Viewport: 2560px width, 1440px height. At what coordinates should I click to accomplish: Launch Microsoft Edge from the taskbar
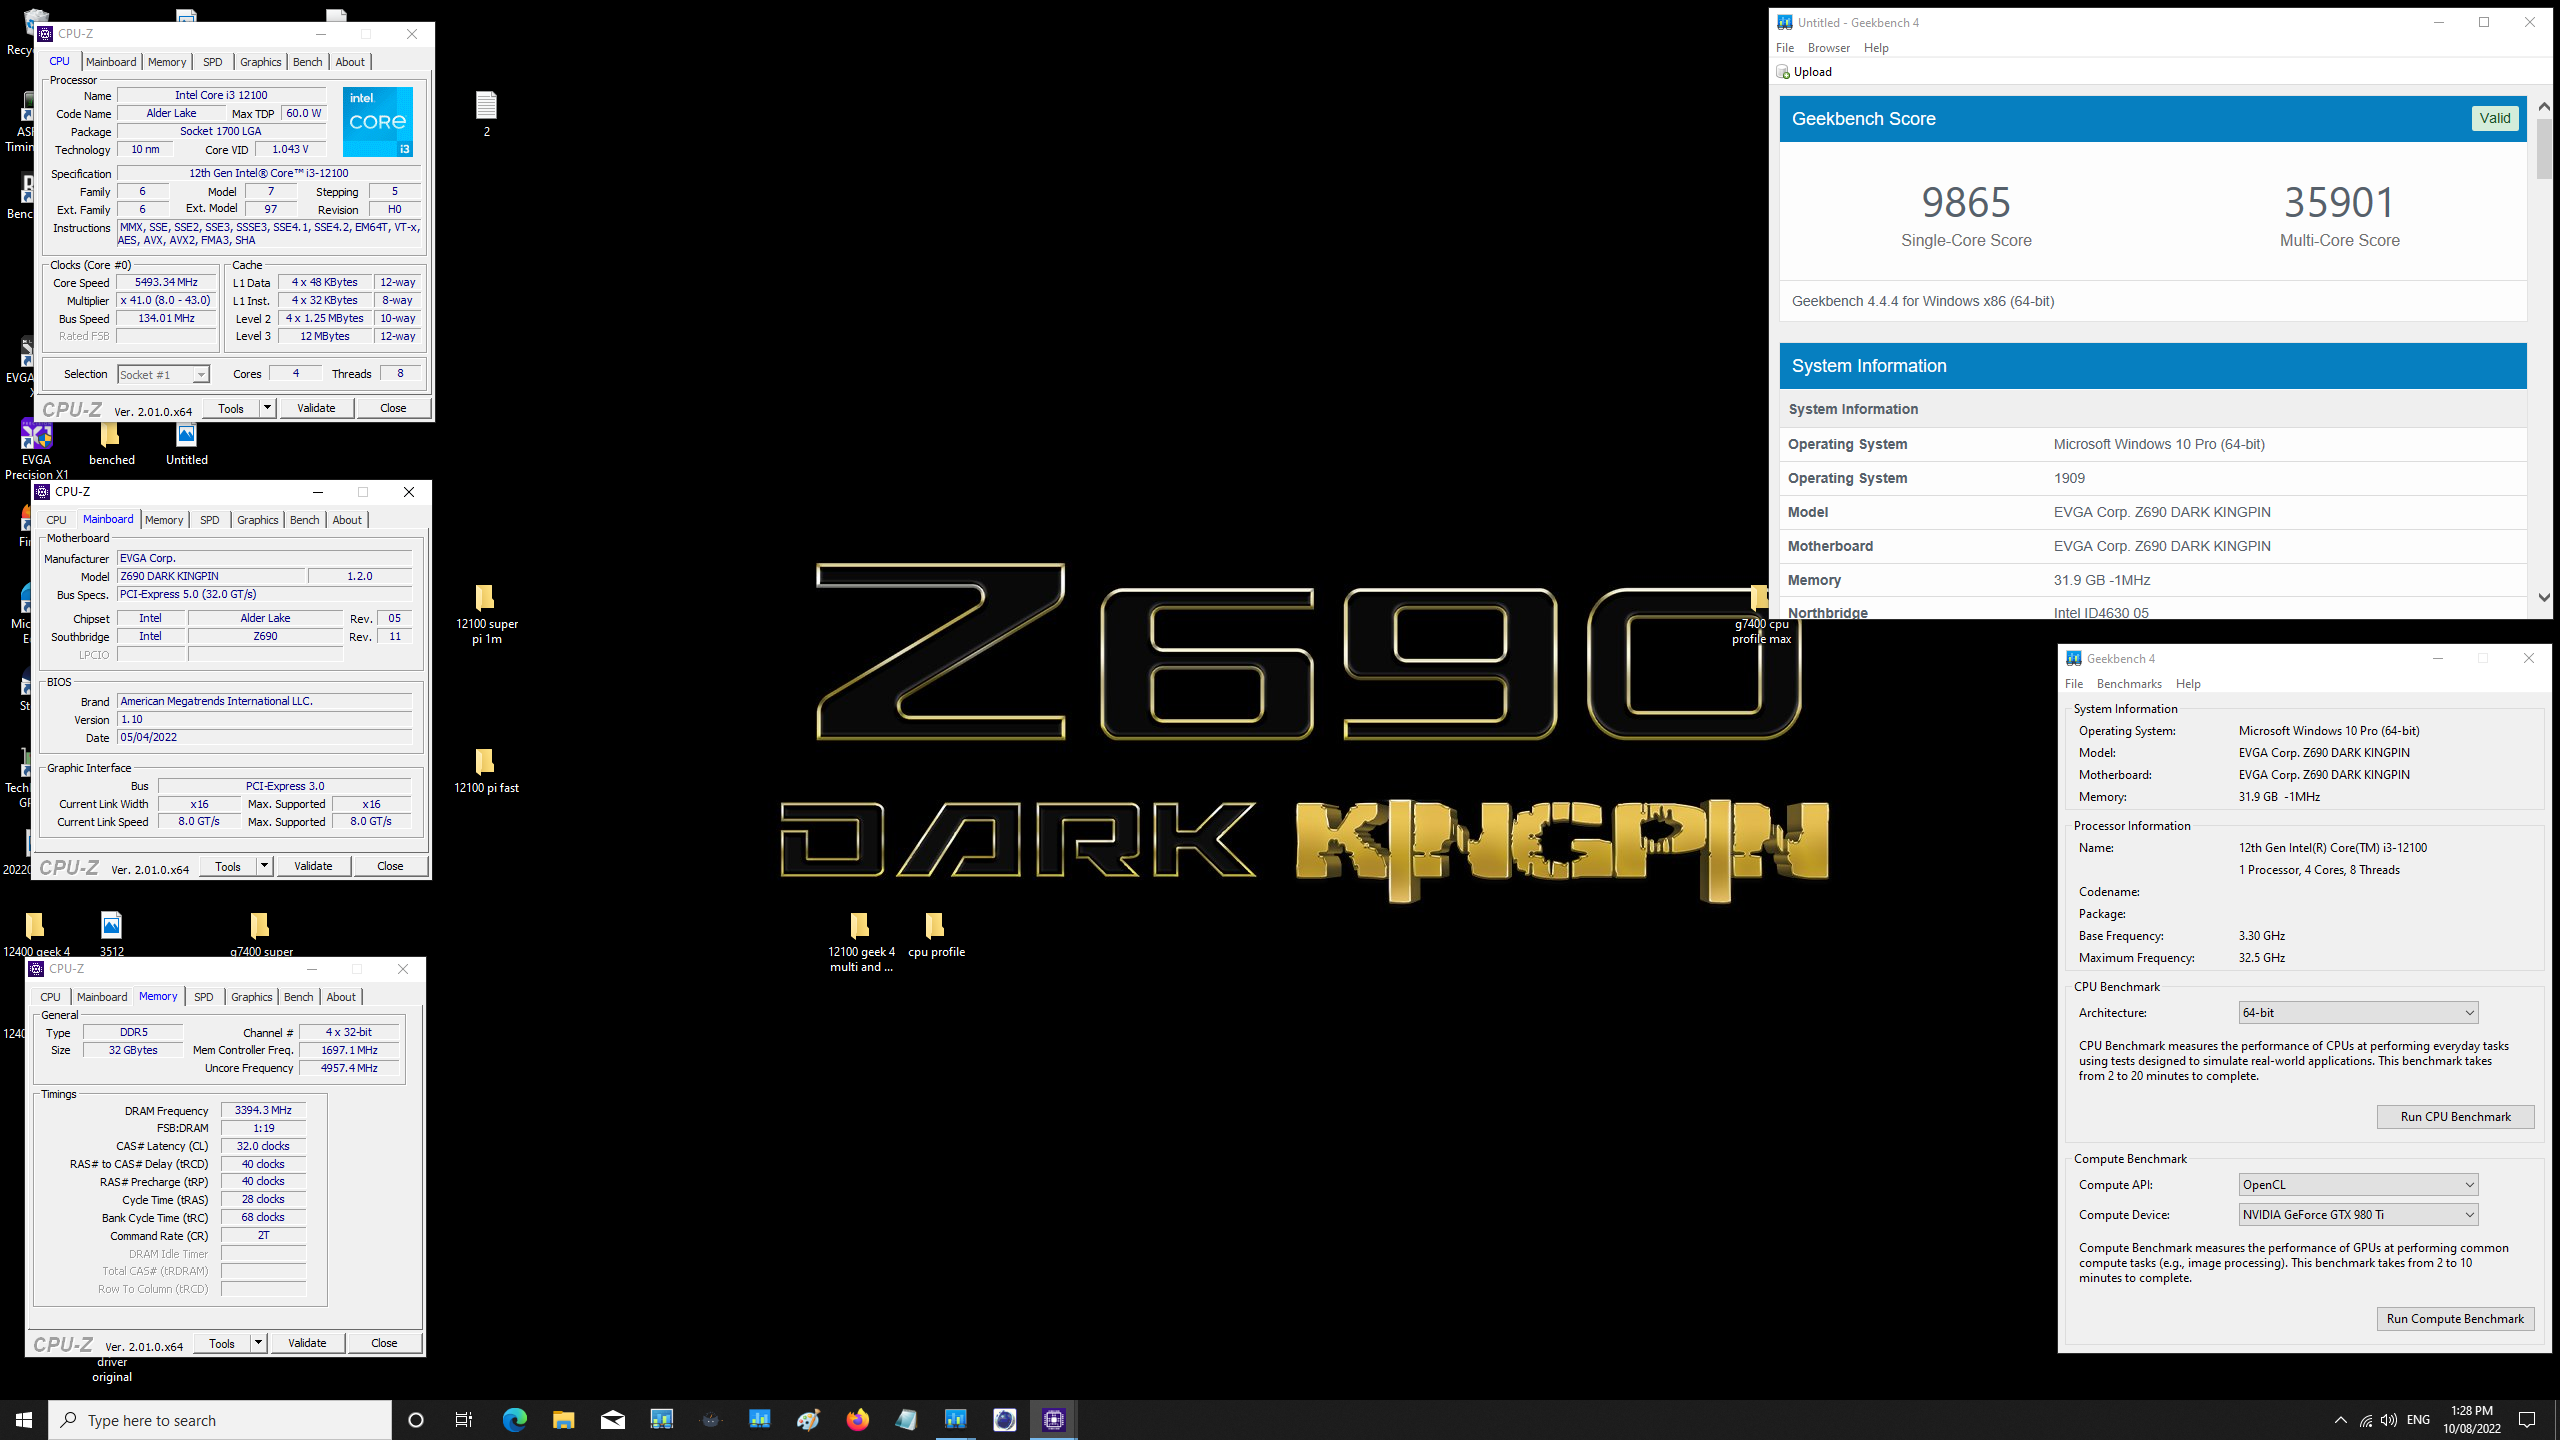[x=514, y=1419]
